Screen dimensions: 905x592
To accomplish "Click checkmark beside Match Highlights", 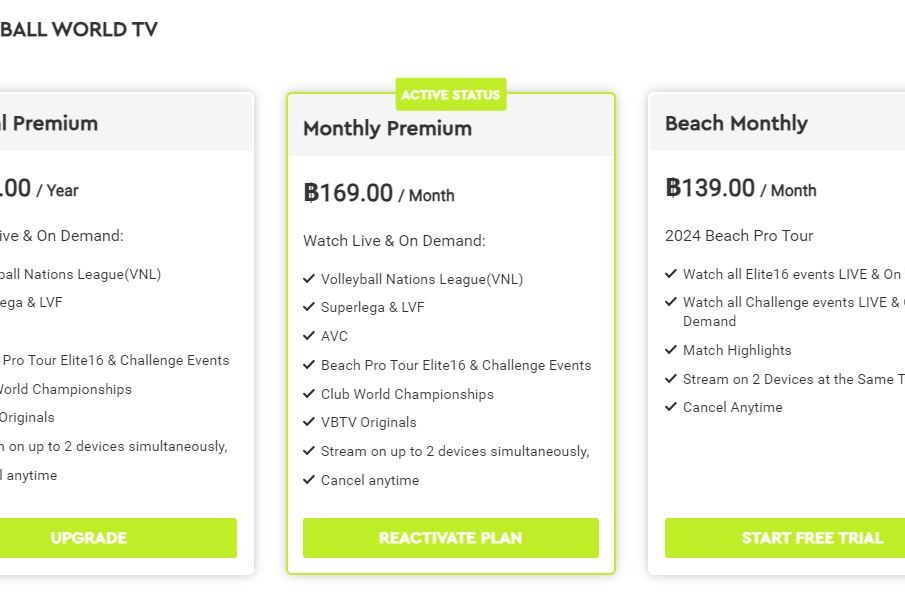I will [671, 350].
